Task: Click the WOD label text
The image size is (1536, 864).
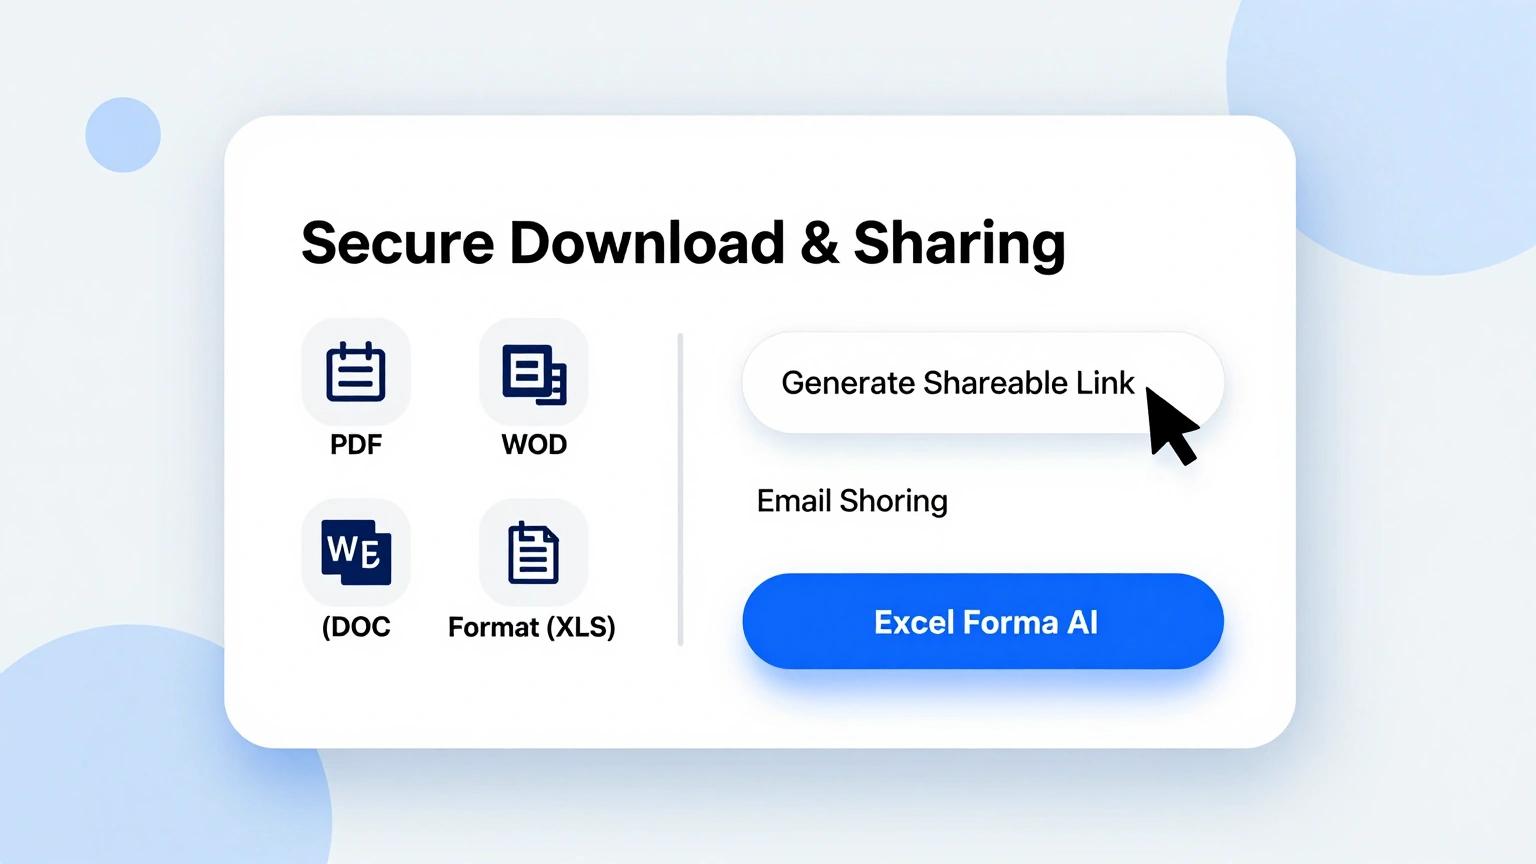Action: coord(534,444)
